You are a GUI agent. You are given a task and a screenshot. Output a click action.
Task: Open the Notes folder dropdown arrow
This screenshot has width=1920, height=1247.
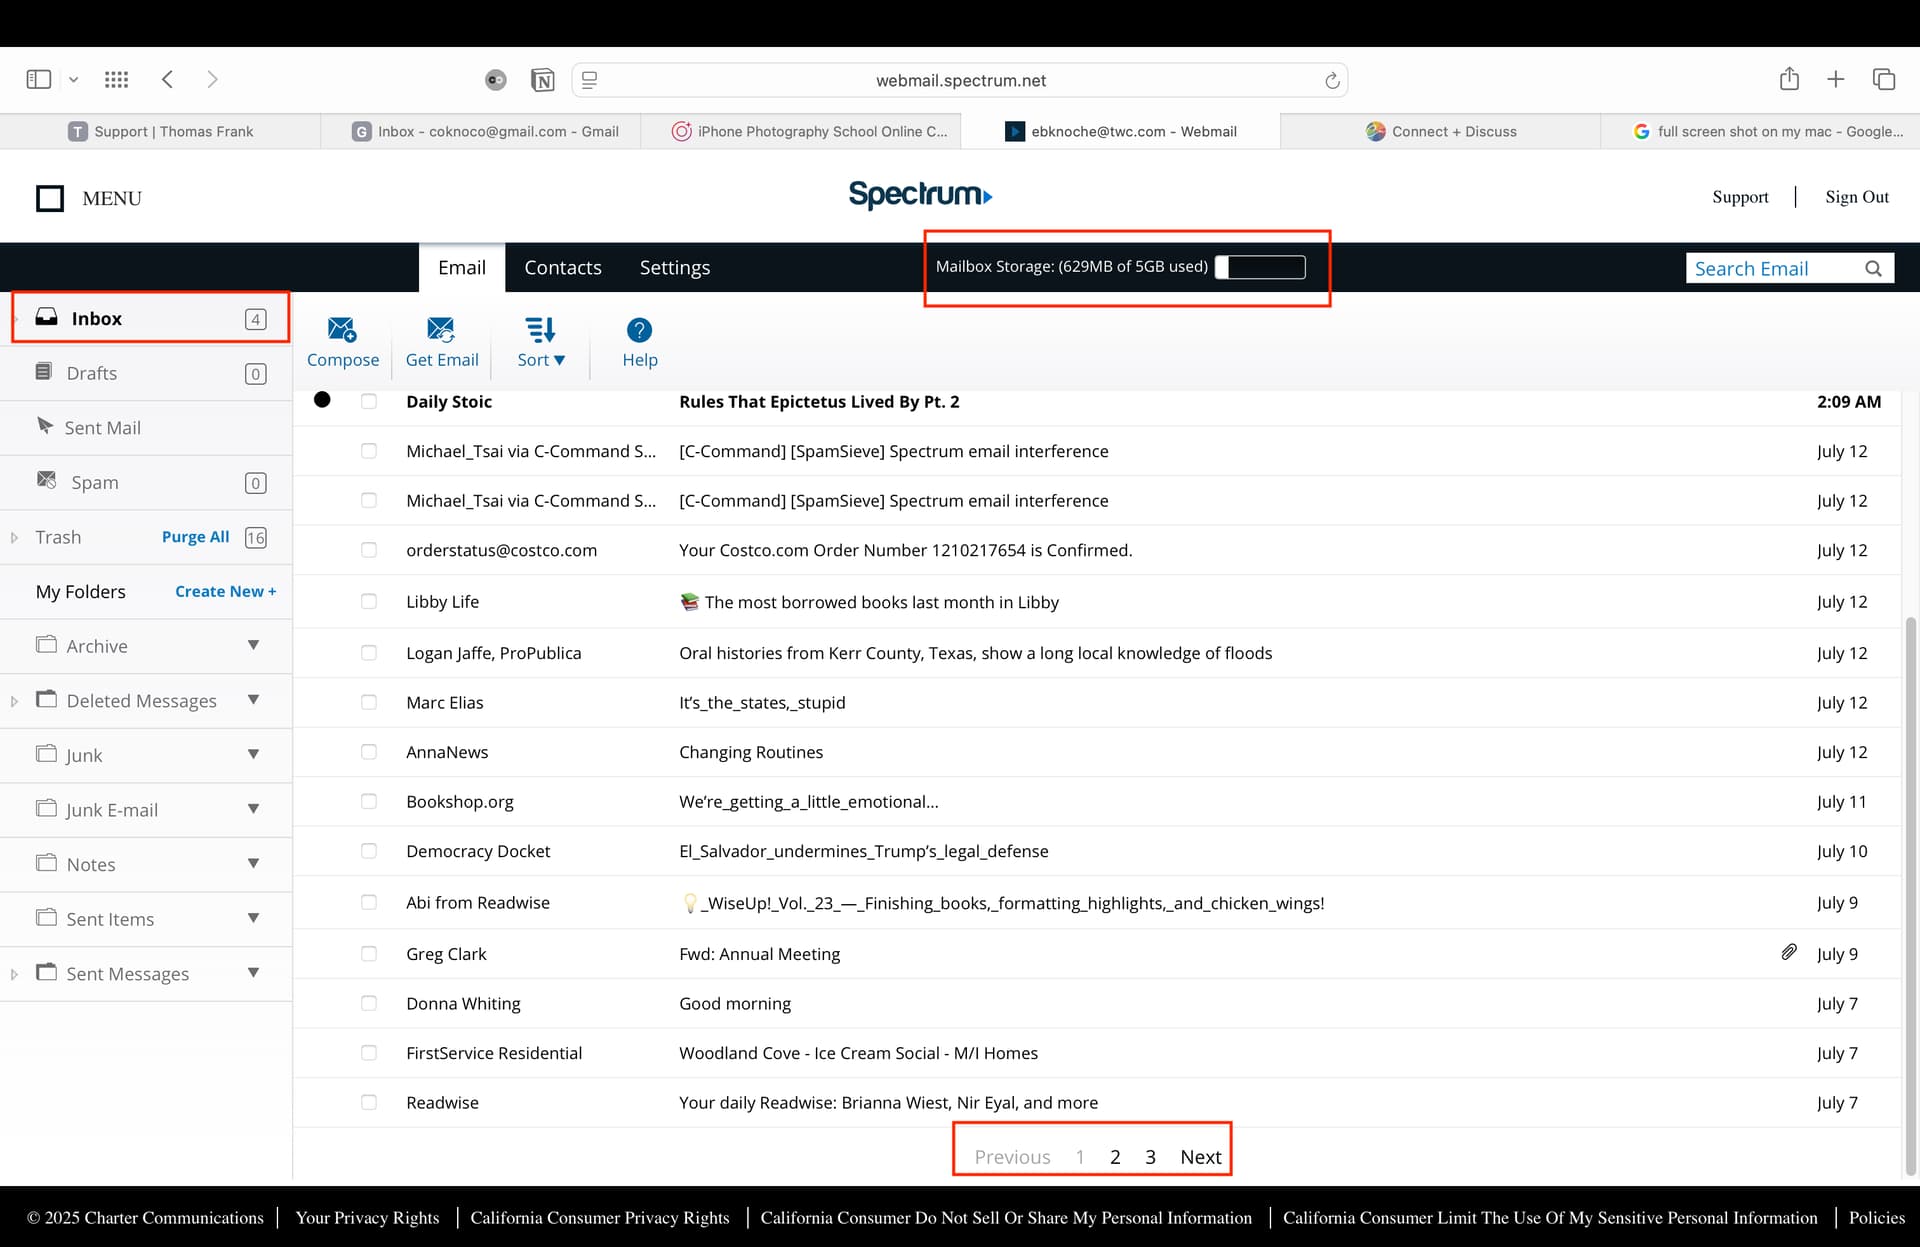(x=254, y=863)
